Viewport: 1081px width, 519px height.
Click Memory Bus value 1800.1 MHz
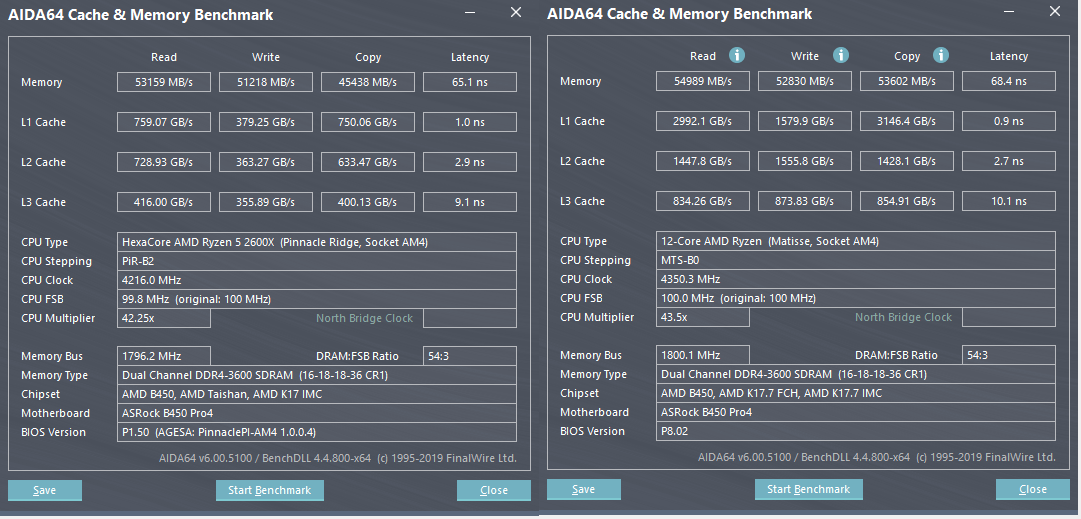[x=703, y=355]
